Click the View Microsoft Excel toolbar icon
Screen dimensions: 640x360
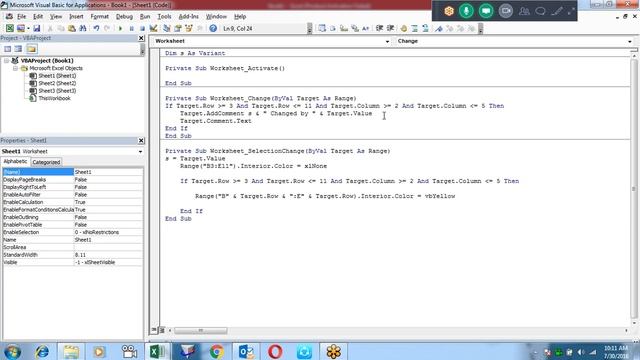[x=9, y=28]
